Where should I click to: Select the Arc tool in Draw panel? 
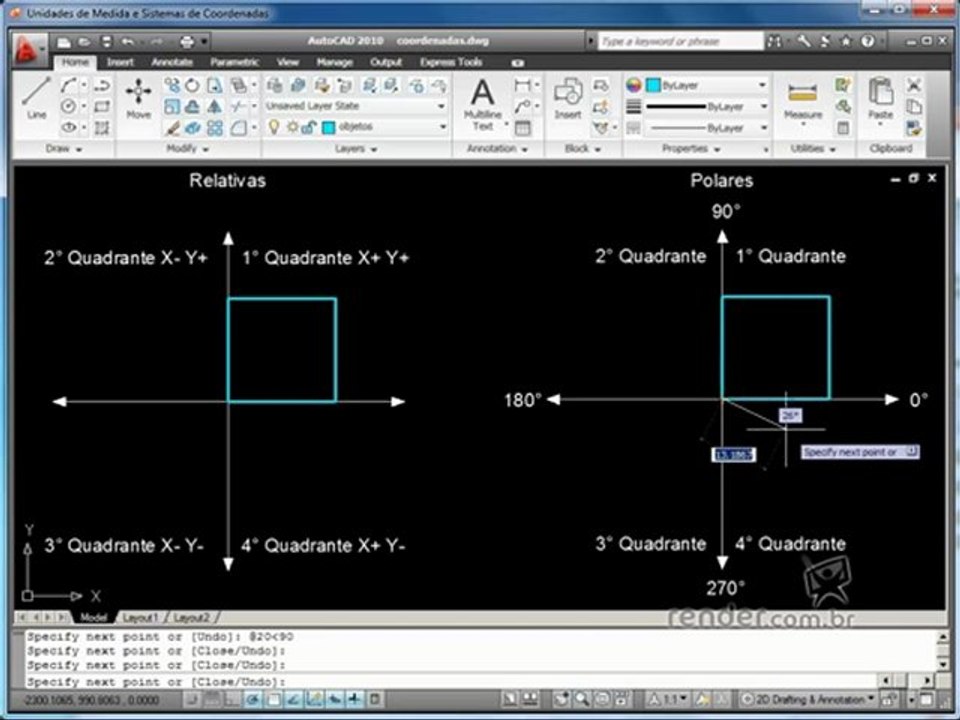coord(69,85)
